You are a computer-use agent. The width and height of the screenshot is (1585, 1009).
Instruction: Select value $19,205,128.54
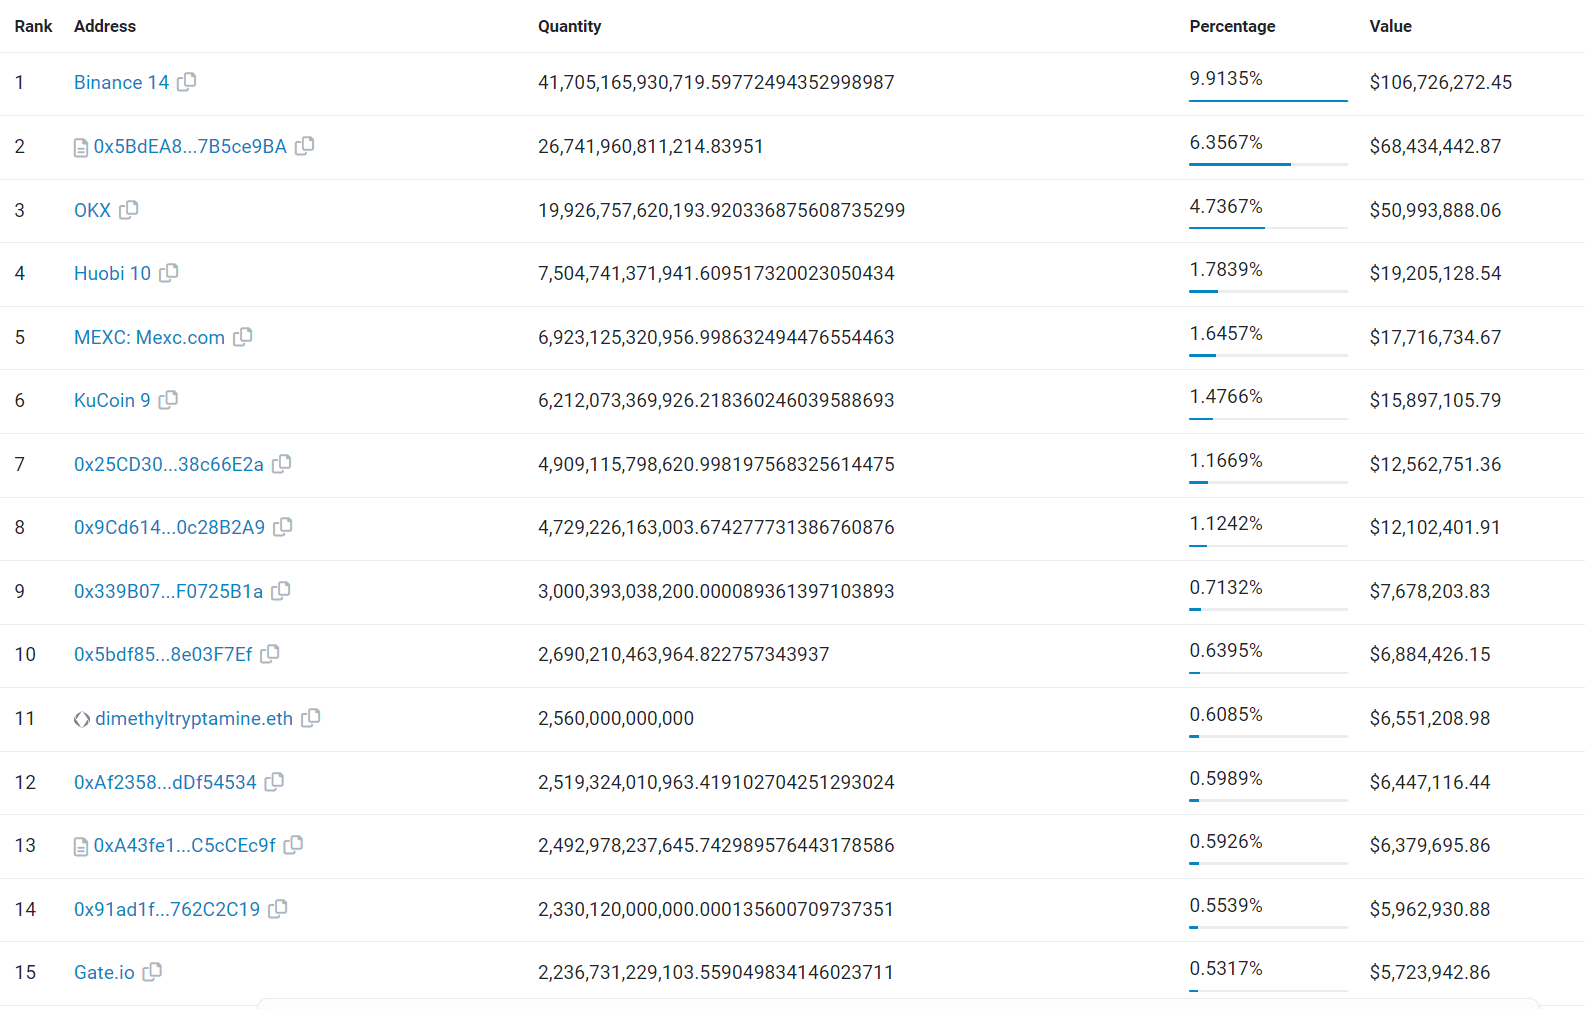click(1435, 273)
